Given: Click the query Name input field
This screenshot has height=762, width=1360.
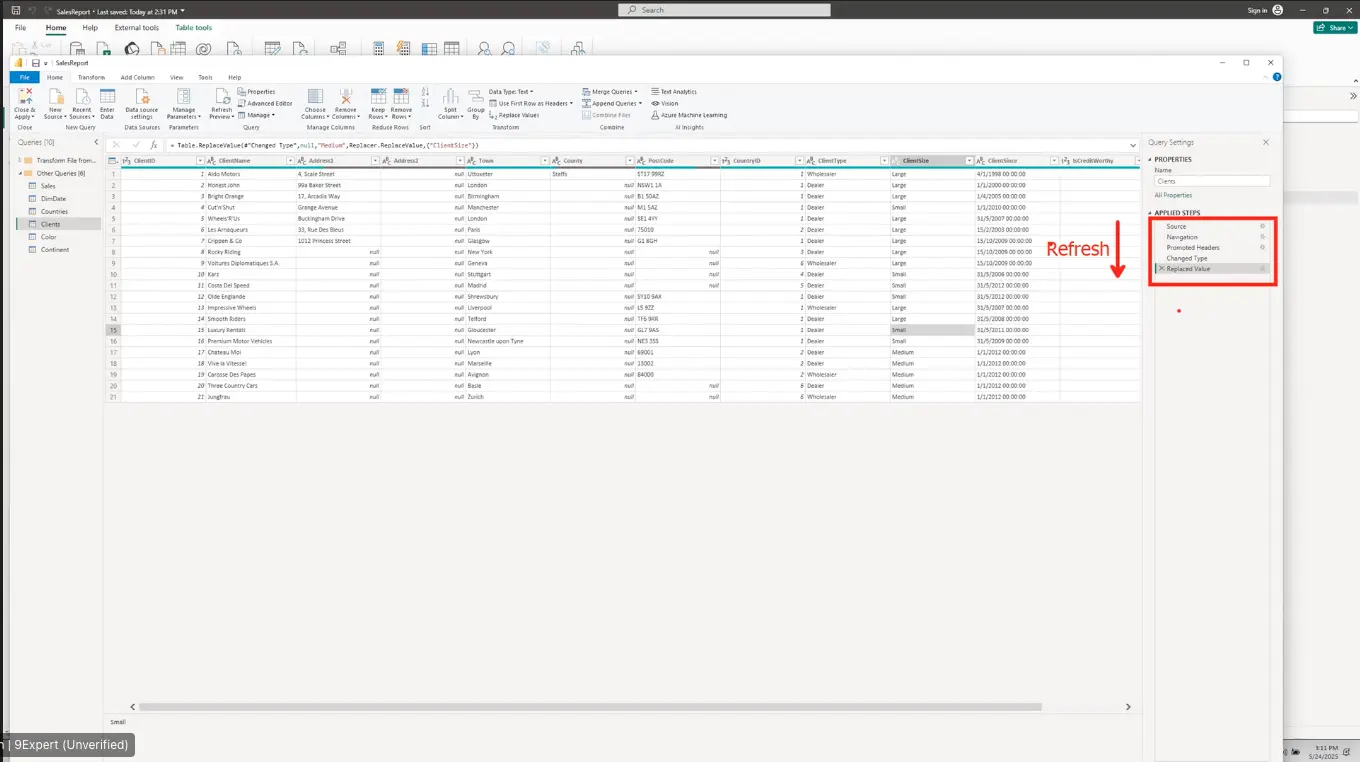Looking at the screenshot, I should pos(1212,181).
